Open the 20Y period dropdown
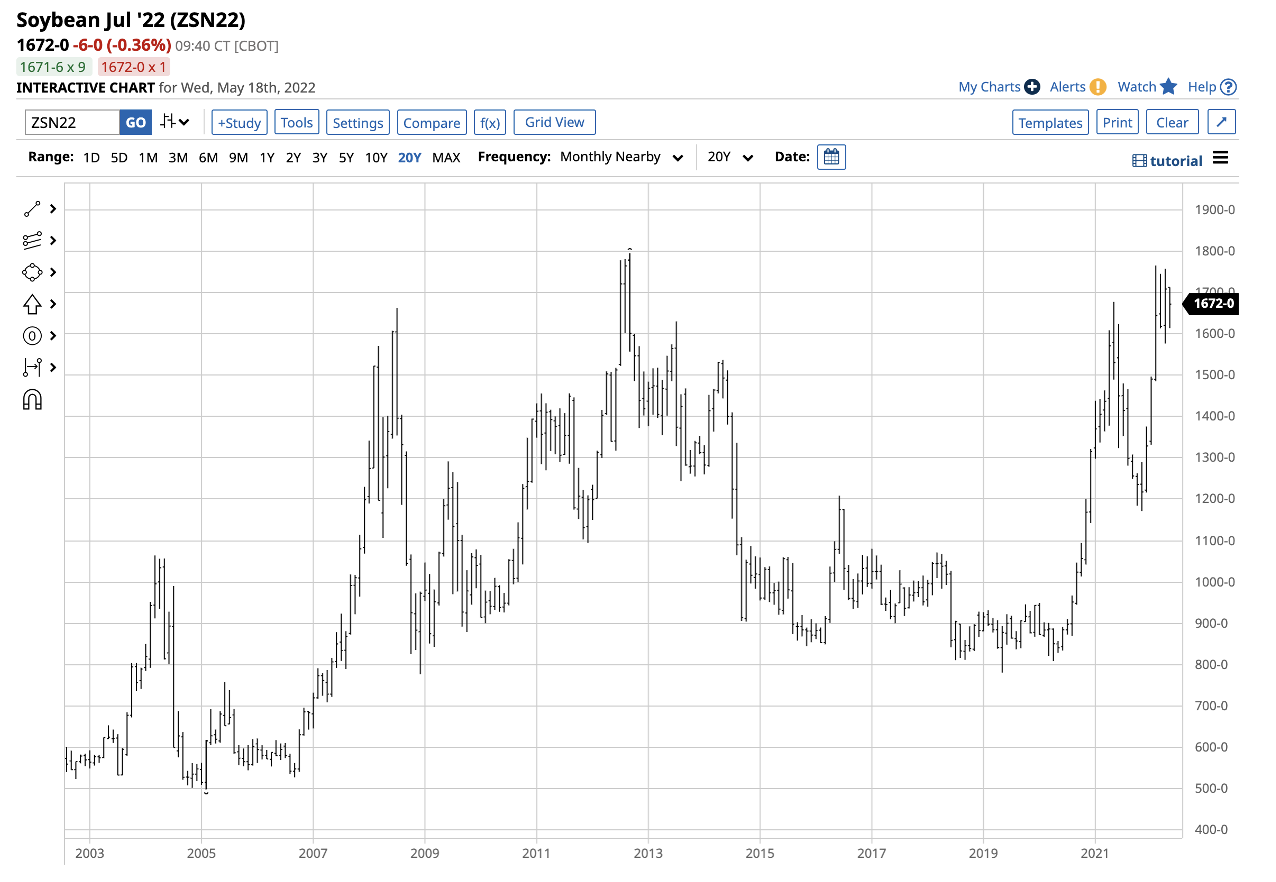The width and height of the screenshot is (1276, 882). coord(730,157)
